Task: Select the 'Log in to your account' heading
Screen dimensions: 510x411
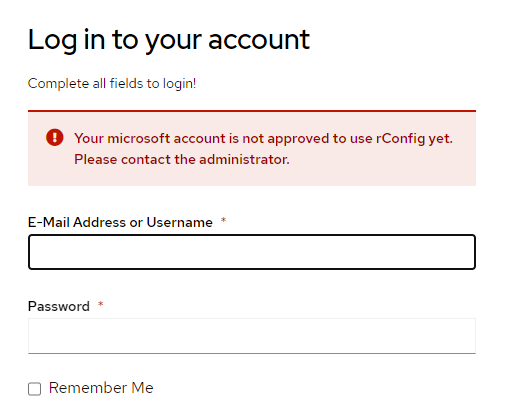Action: click(169, 40)
